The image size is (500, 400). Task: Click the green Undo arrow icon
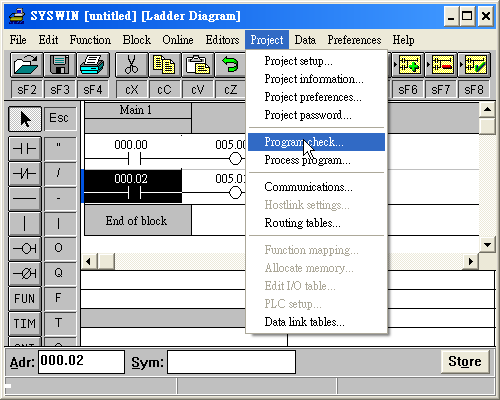[230, 65]
